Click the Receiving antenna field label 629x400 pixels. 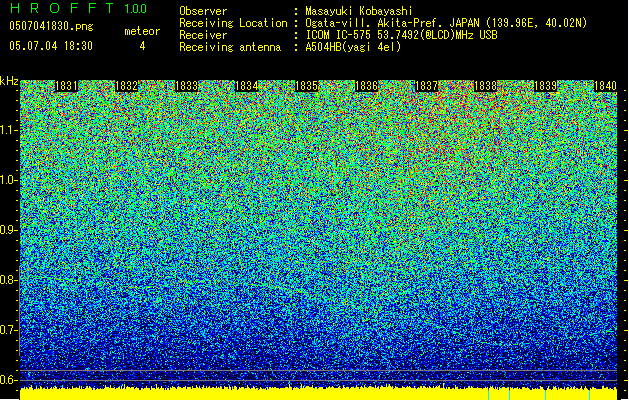(x=230, y=47)
